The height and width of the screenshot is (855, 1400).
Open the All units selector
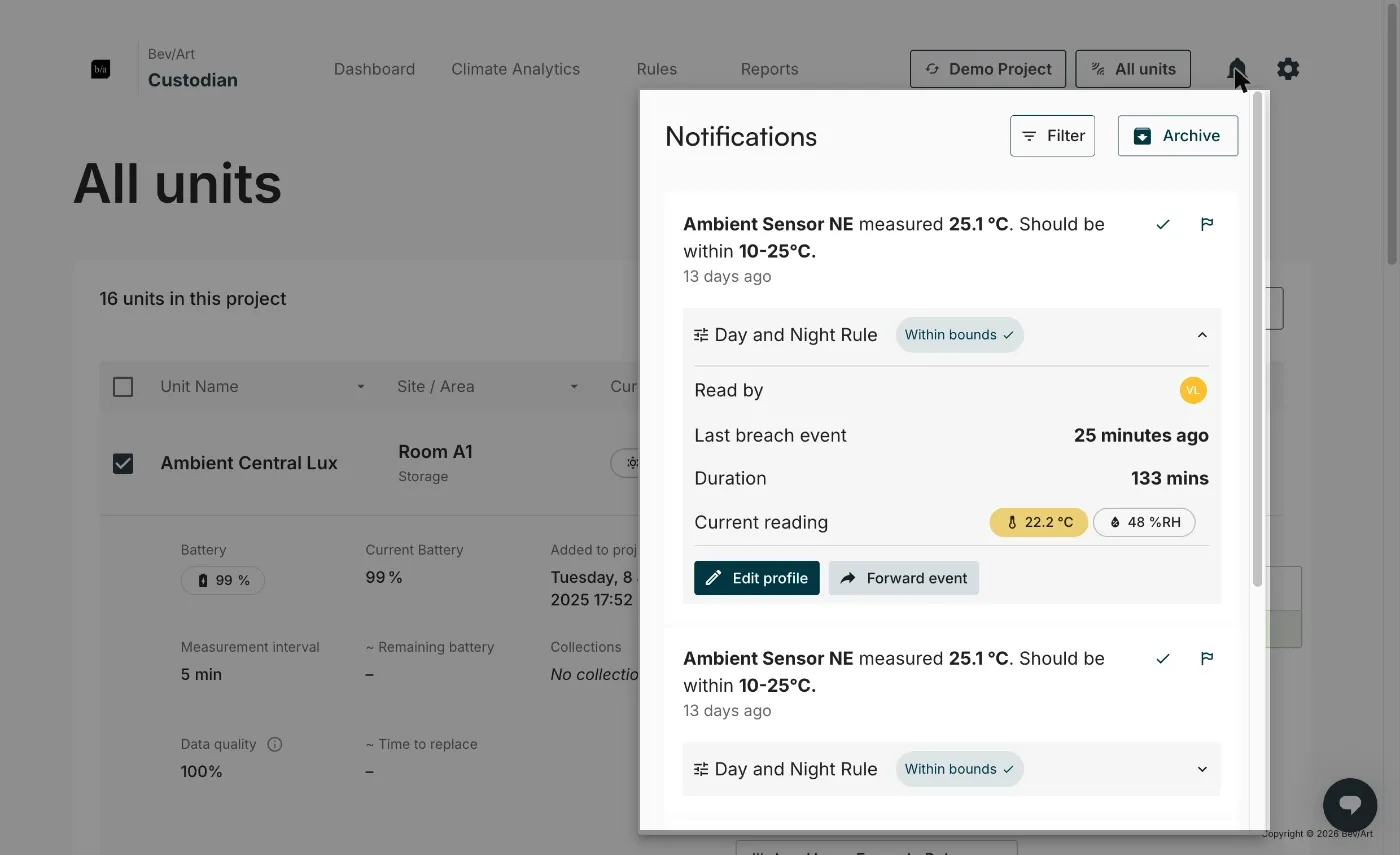click(x=1133, y=69)
